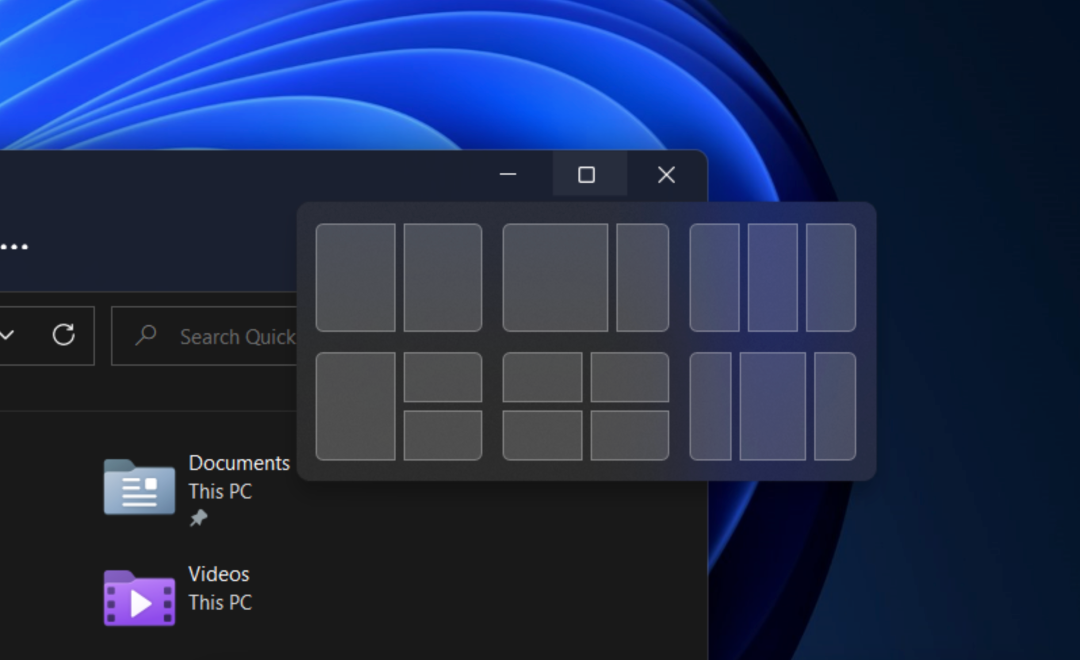This screenshot has width=1080, height=660.
Task: Pick top-right zone in half-plus-two-stacked layout
Action: coord(443,377)
